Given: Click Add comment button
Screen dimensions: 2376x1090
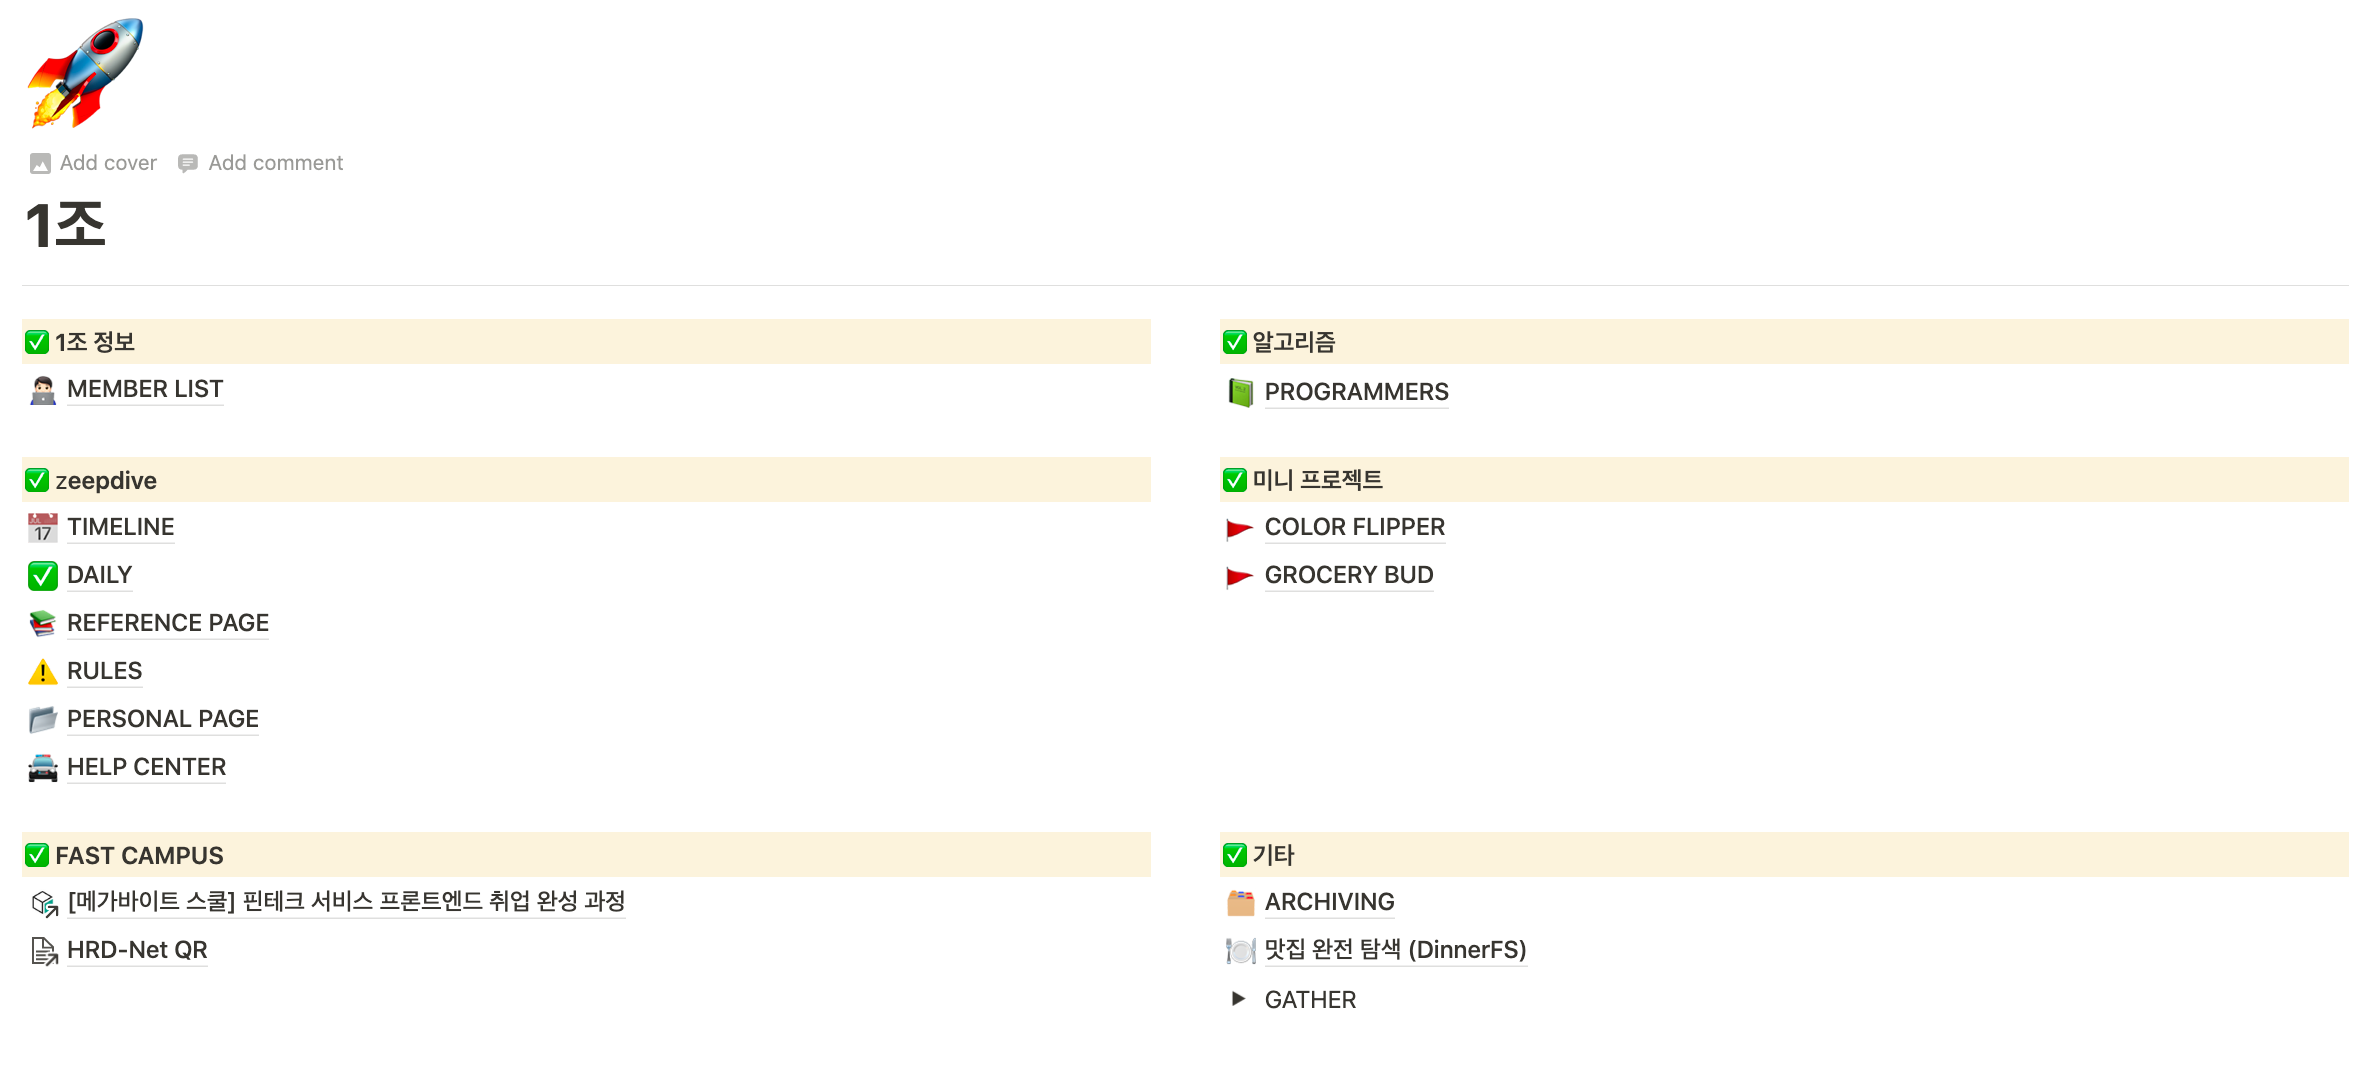Looking at the screenshot, I should [261, 163].
